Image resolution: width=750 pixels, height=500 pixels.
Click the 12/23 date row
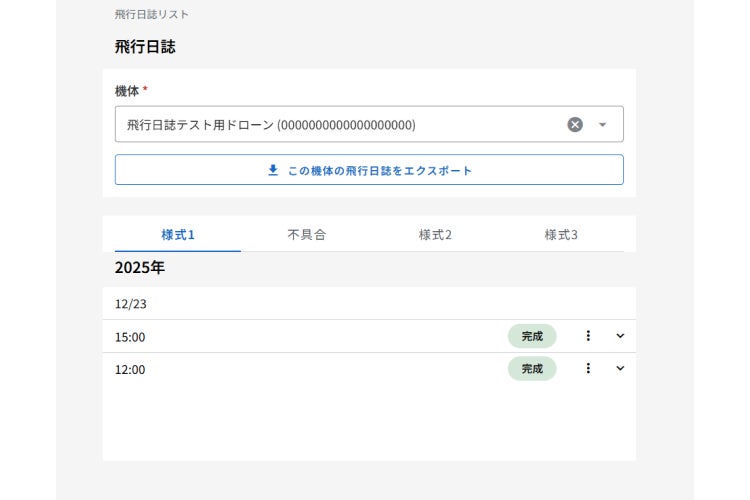(131, 304)
